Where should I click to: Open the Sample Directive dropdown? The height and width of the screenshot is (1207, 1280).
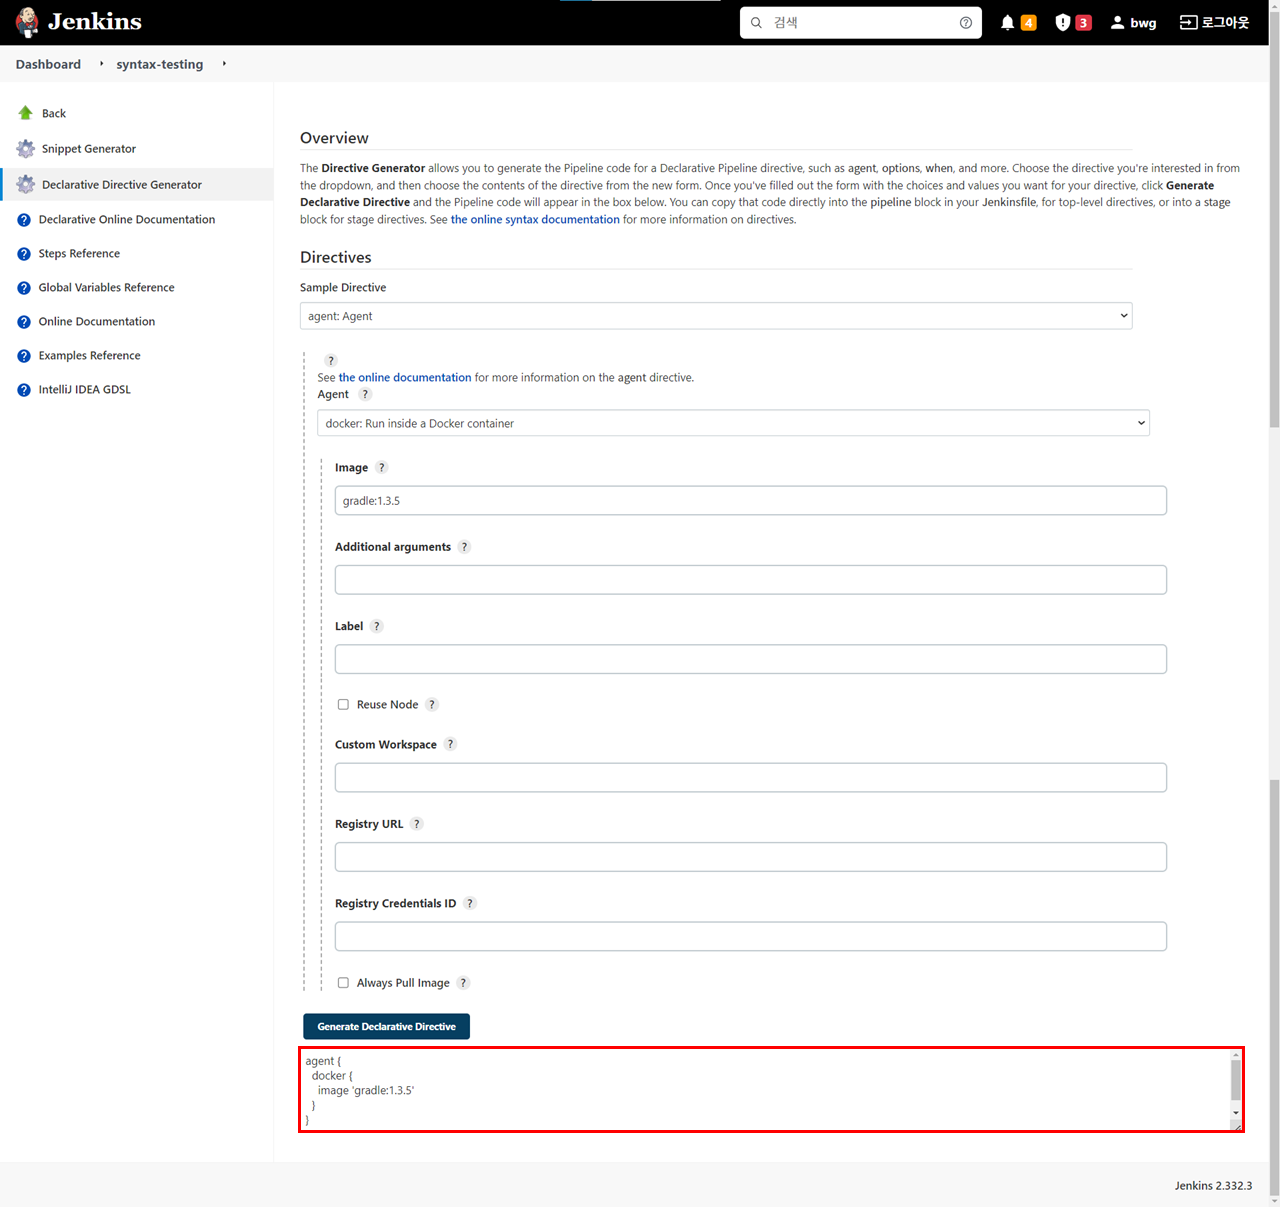(x=716, y=316)
